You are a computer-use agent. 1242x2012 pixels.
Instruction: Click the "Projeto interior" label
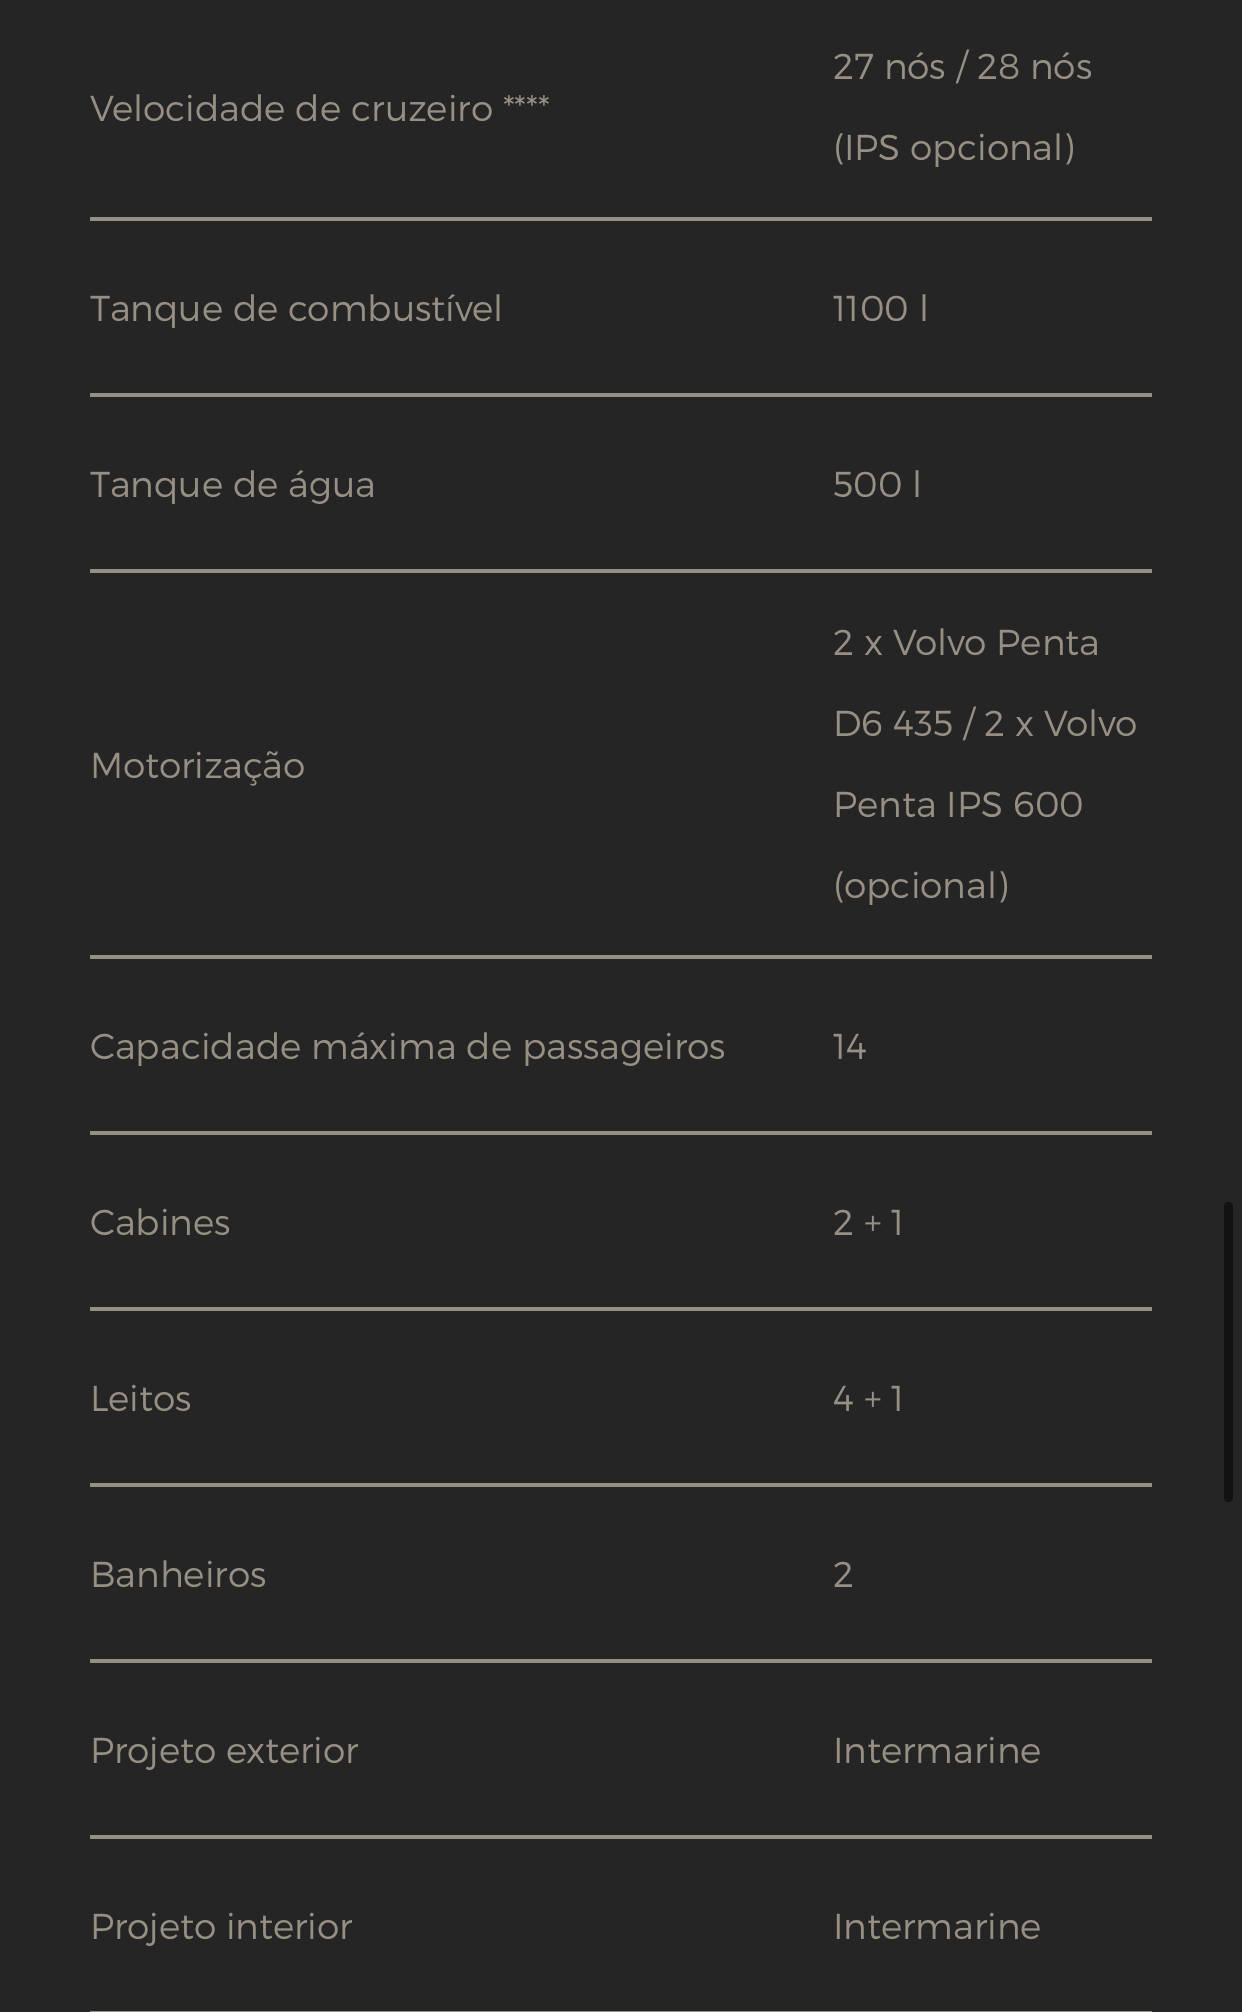(221, 1927)
